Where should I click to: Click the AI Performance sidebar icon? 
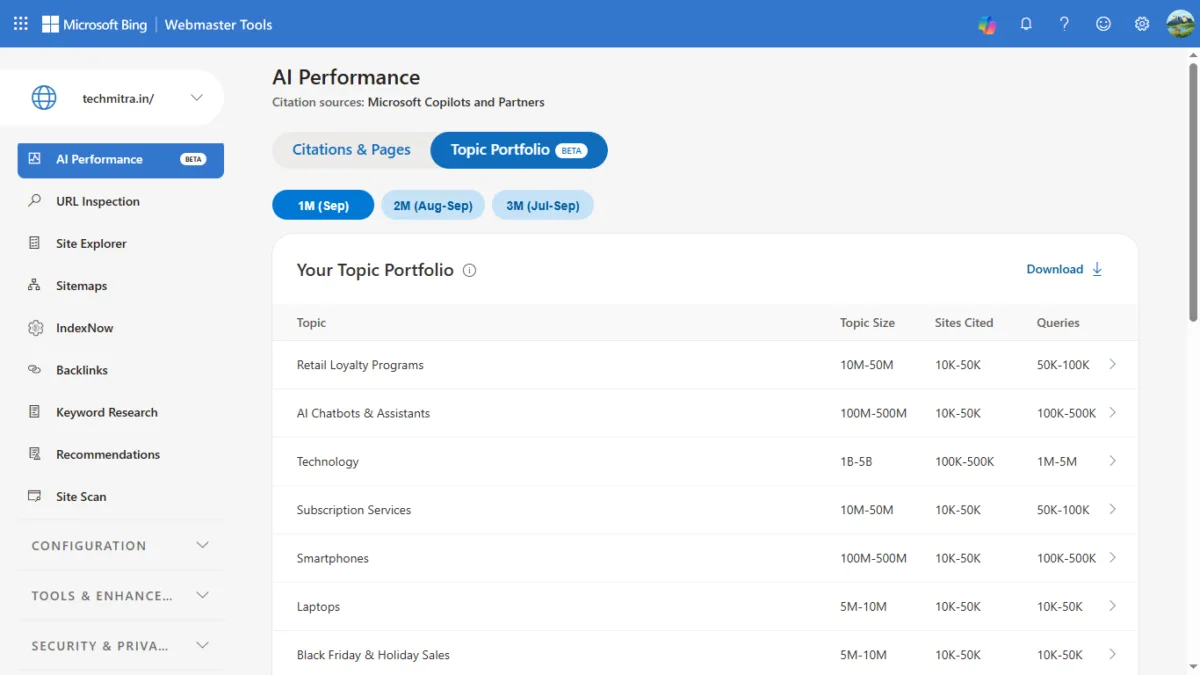35,159
